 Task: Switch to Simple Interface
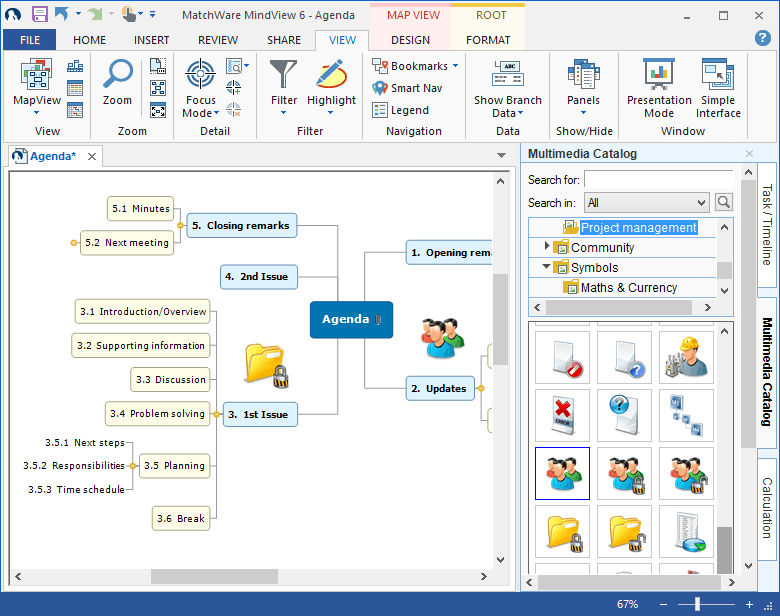(718, 89)
